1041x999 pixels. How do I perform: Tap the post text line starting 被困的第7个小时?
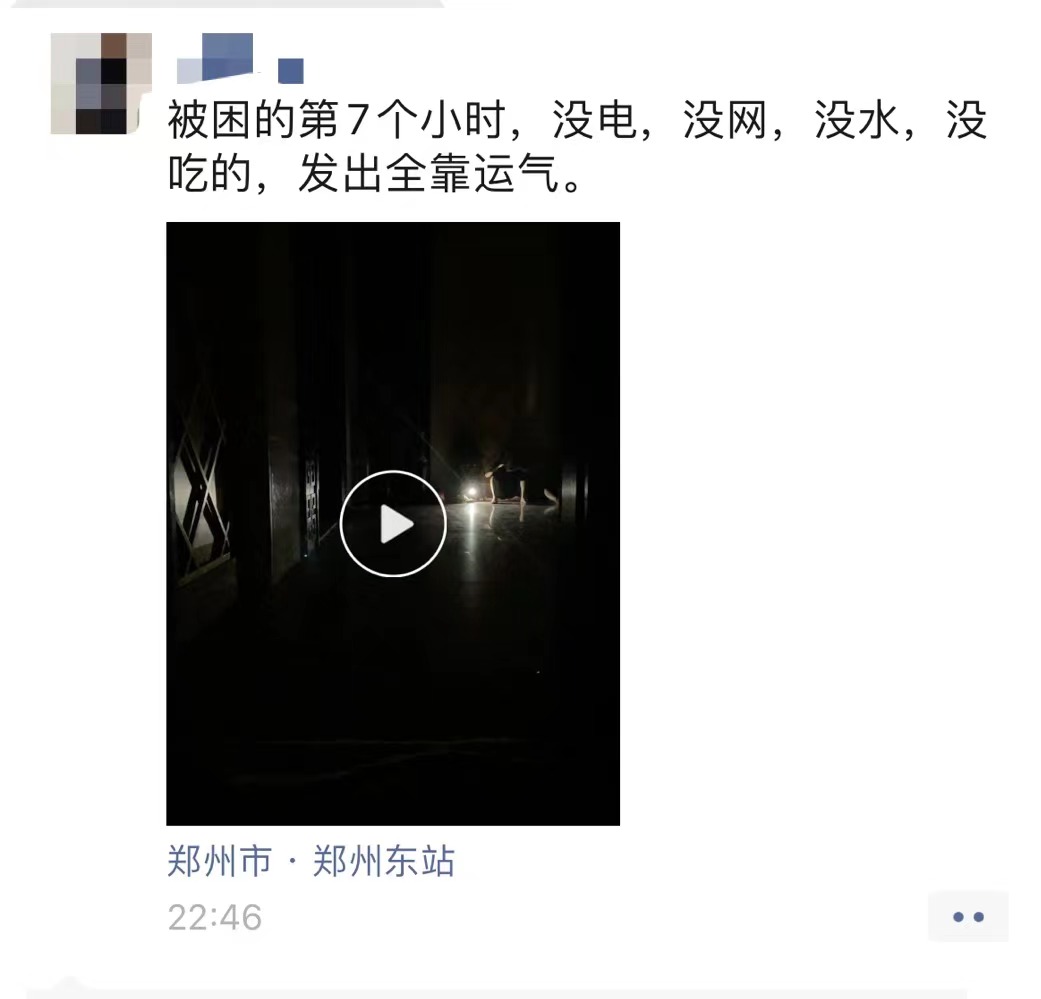coord(578,120)
